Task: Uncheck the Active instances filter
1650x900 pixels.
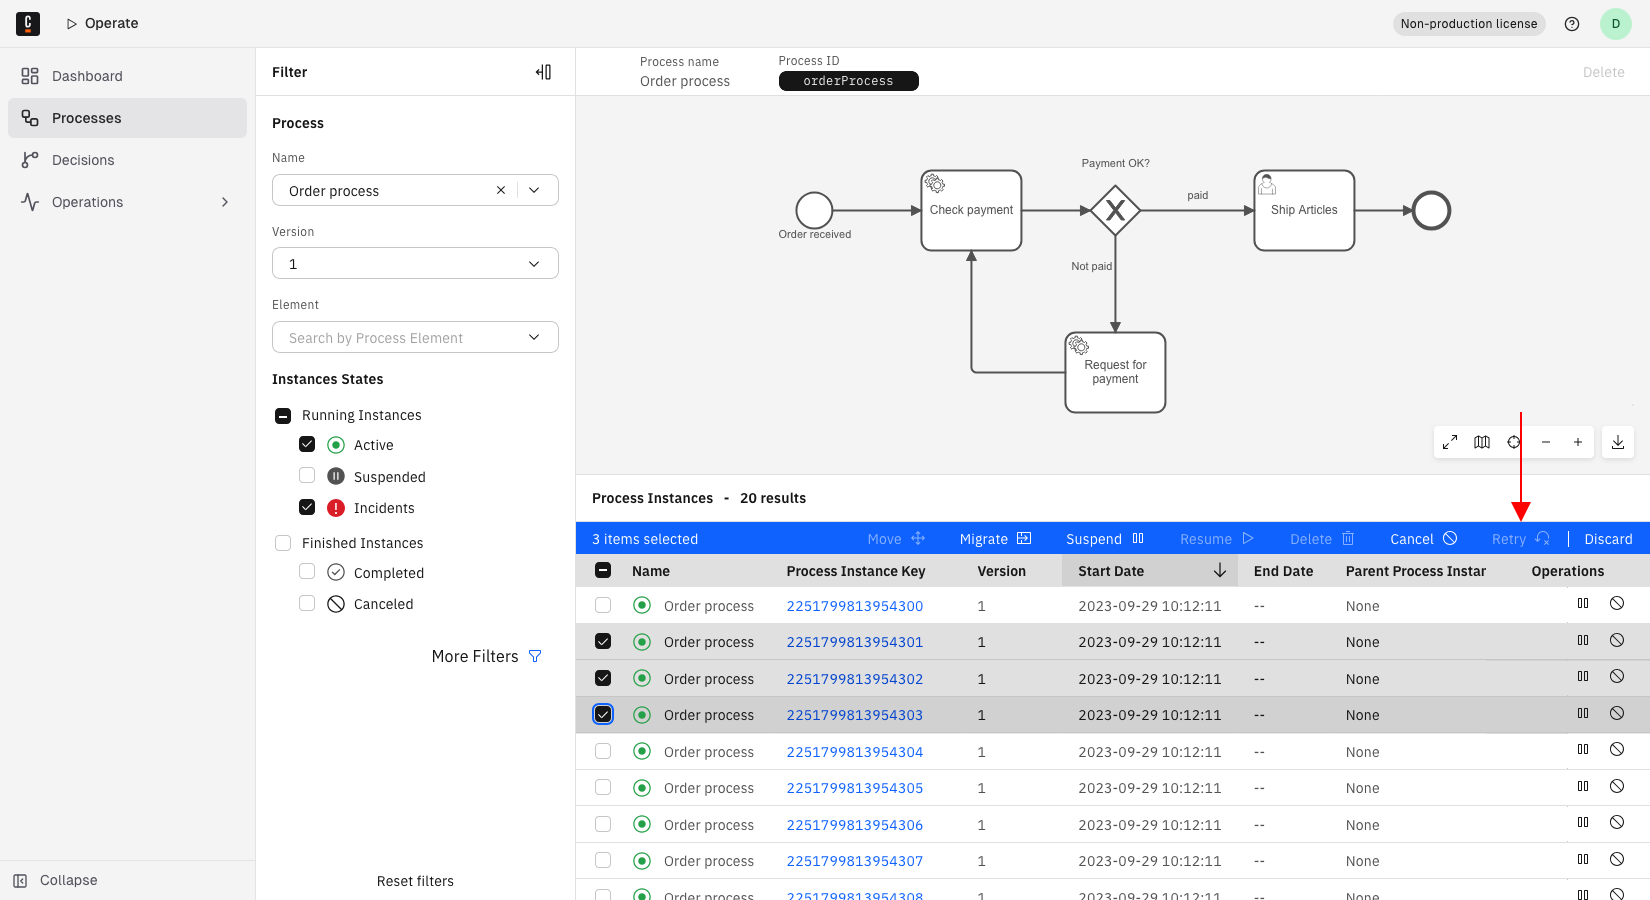Action: (307, 444)
